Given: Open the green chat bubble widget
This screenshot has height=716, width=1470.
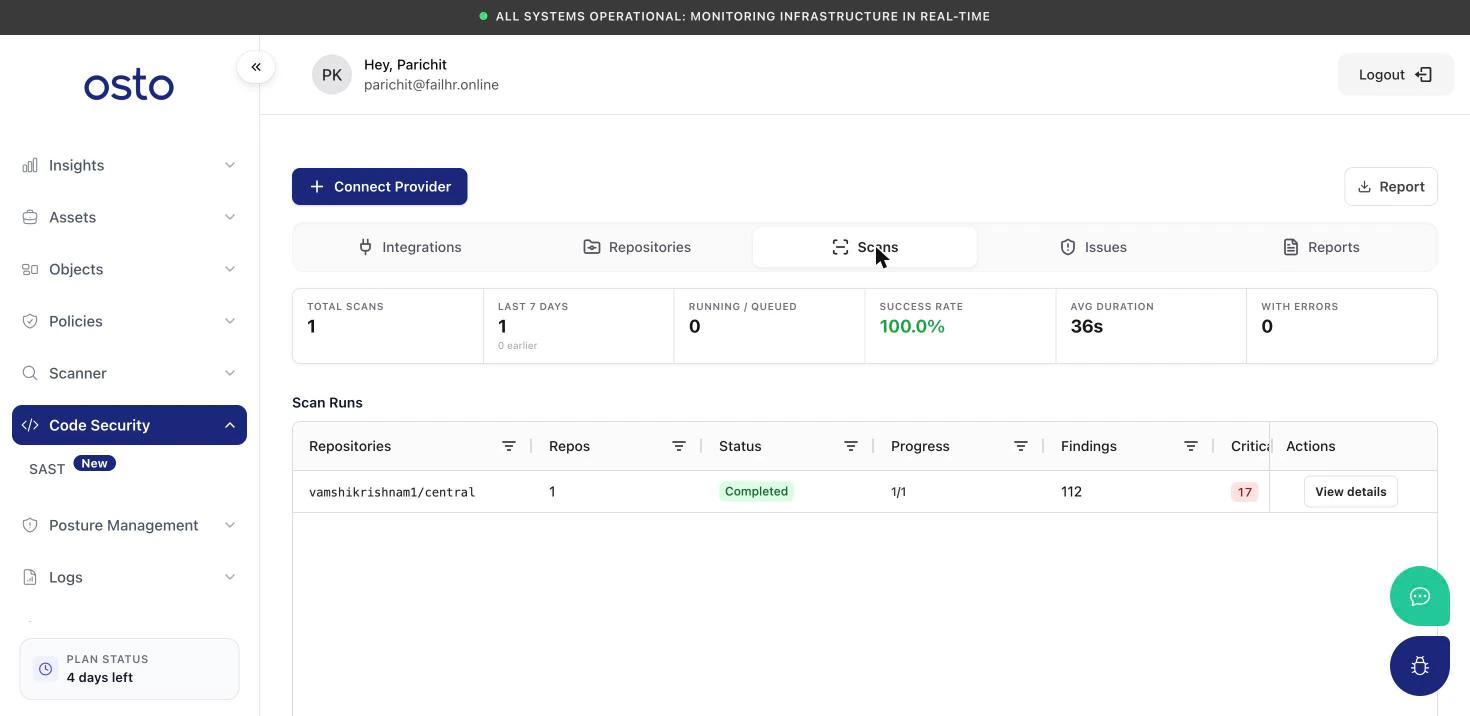Looking at the screenshot, I should [x=1420, y=596].
